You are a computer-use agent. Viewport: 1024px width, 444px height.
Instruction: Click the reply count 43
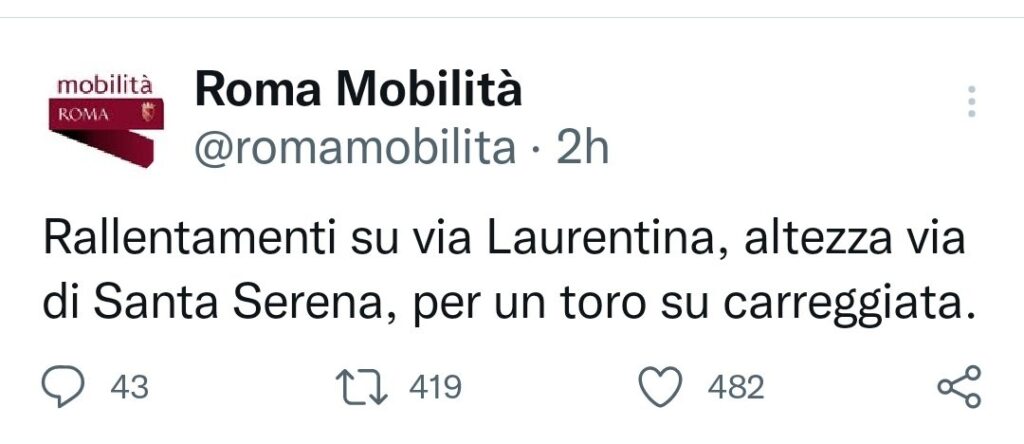128,387
